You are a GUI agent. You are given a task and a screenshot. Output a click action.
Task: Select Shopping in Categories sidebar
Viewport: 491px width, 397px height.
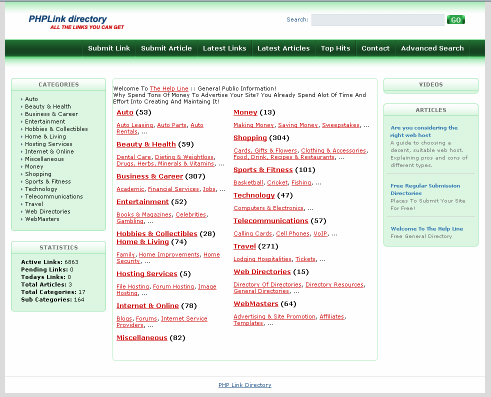38,174
